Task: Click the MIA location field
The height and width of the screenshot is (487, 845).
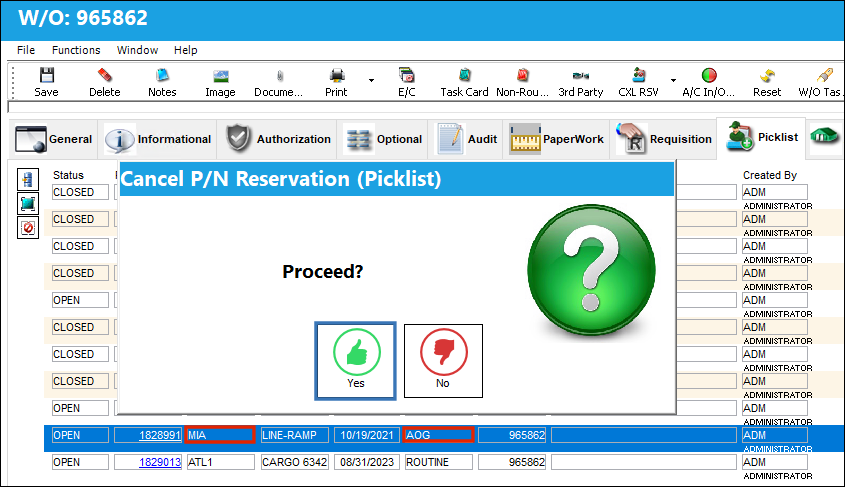Action: [x=220, y=435]
